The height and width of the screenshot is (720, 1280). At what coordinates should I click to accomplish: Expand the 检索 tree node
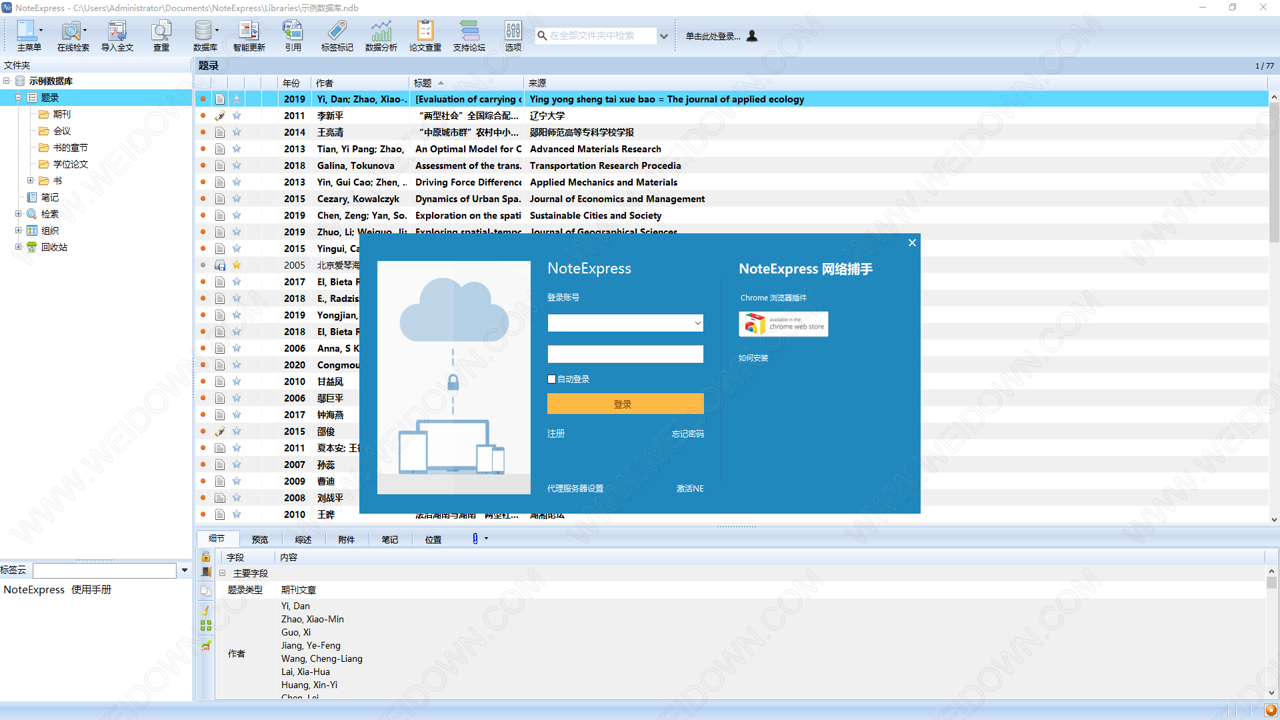[18, 214]
